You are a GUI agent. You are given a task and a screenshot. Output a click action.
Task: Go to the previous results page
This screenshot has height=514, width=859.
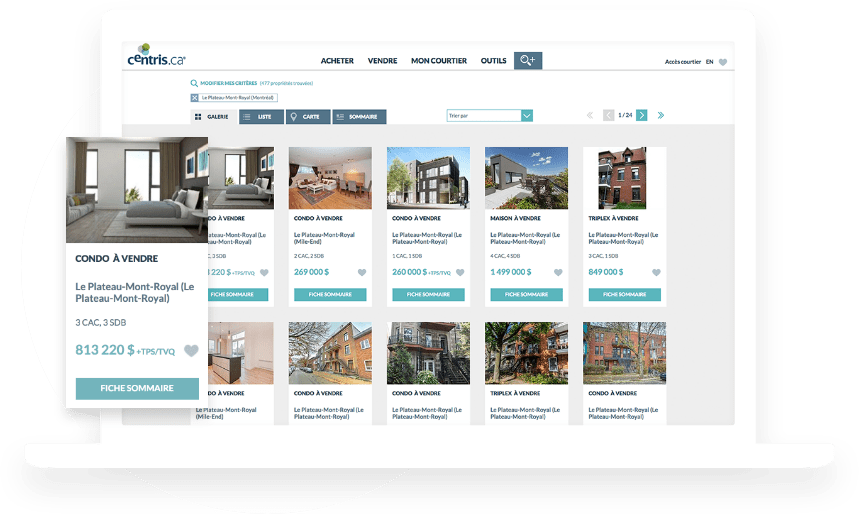608,115
